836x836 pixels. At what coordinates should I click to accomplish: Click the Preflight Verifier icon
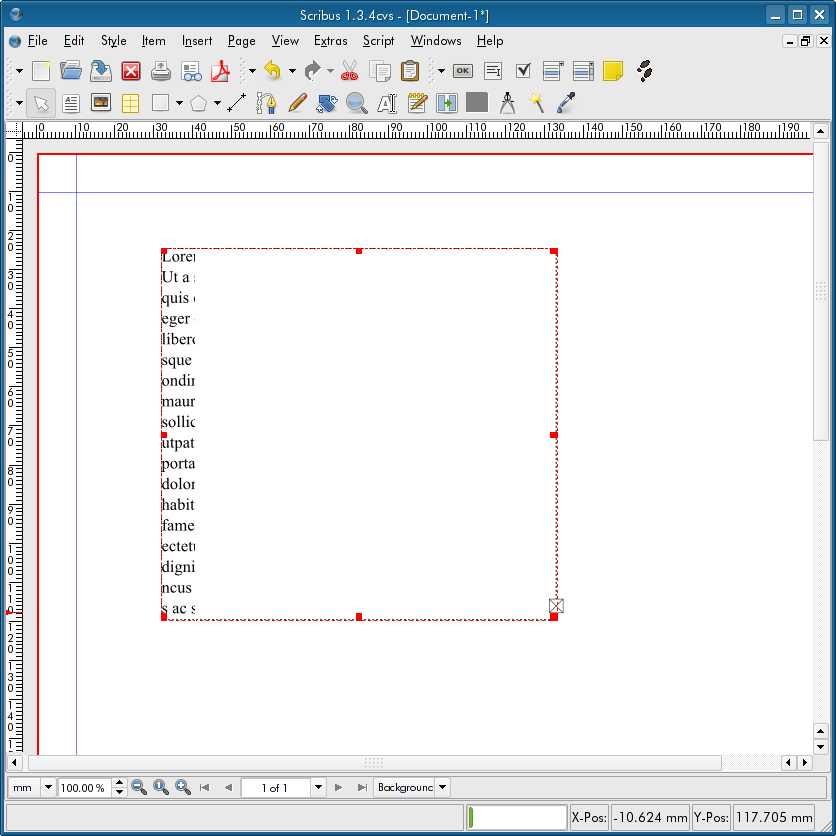[191, 71]
